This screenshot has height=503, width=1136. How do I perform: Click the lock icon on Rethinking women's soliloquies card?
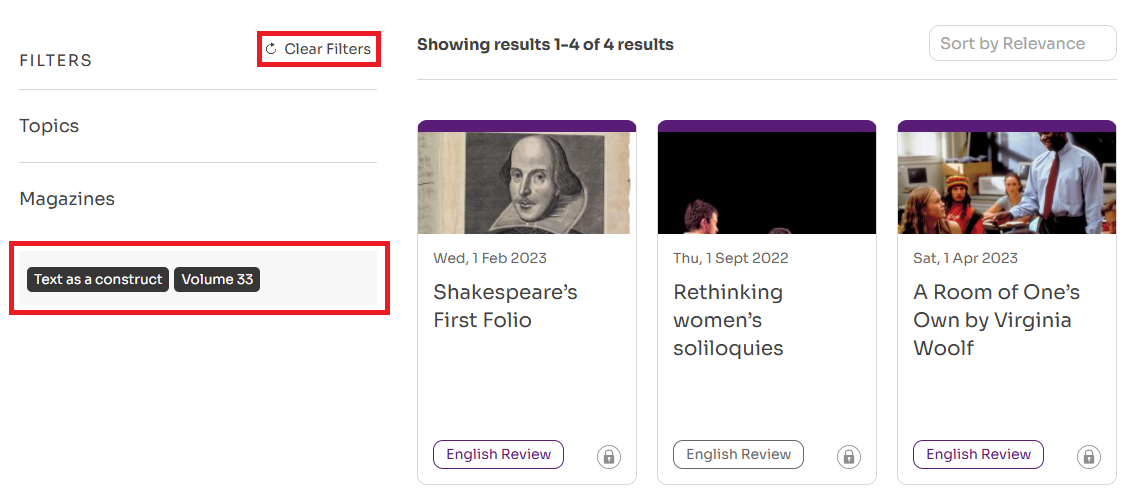coord(848,457)
